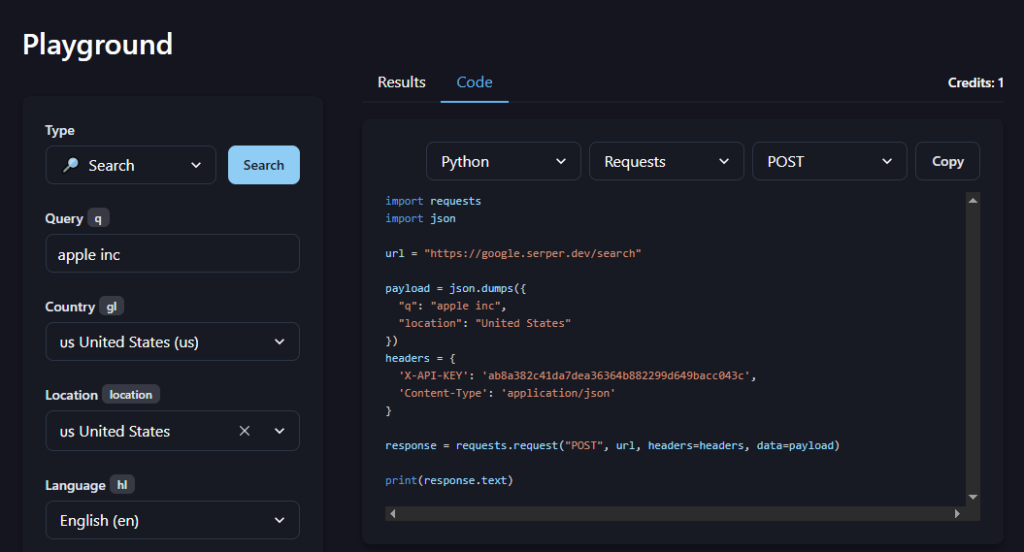Click the X-API-KEY value in the code

(616, 376)
